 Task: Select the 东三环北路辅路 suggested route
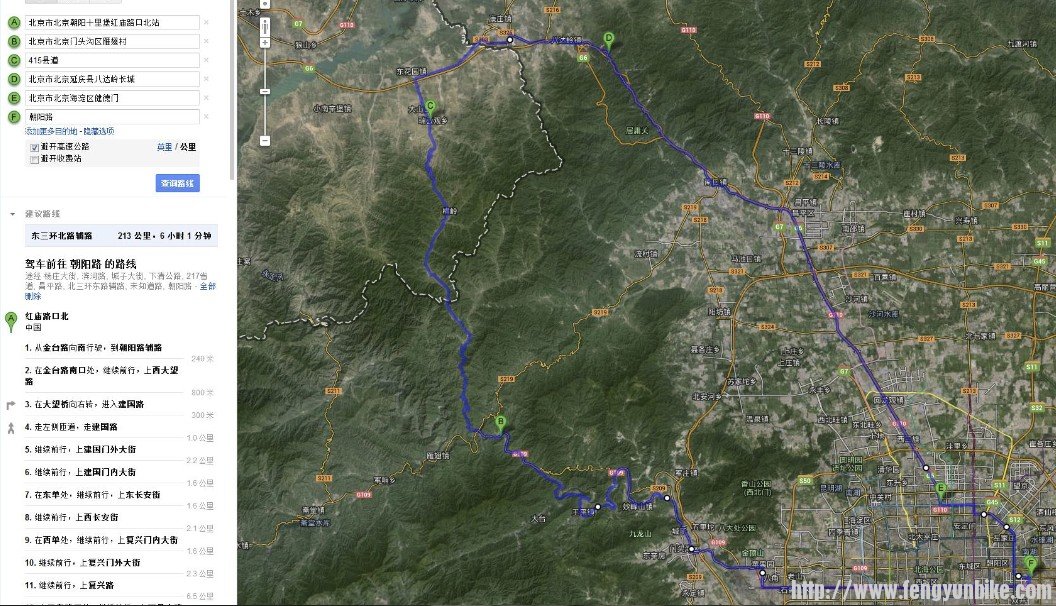(x=121, y=236)
